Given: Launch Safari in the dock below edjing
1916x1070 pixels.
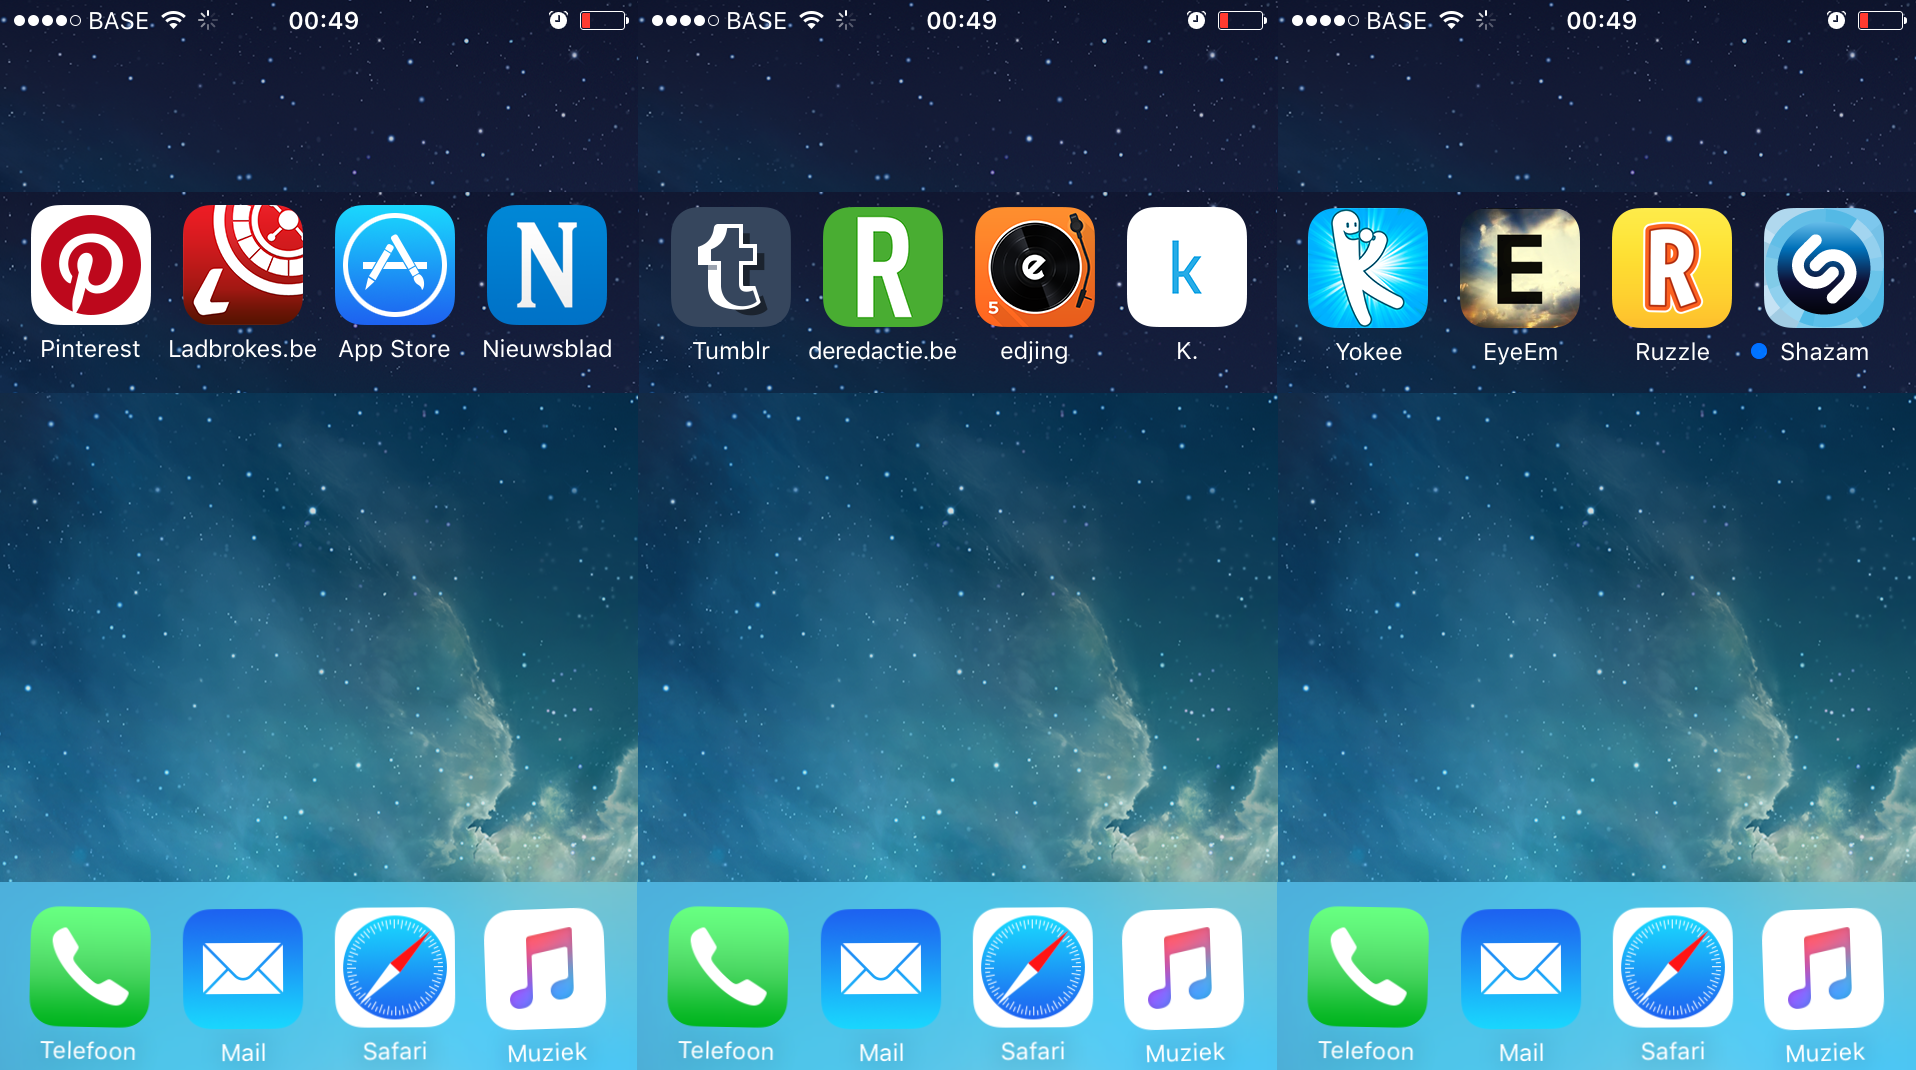Looking at the screenshot, I should [1033, 967].
